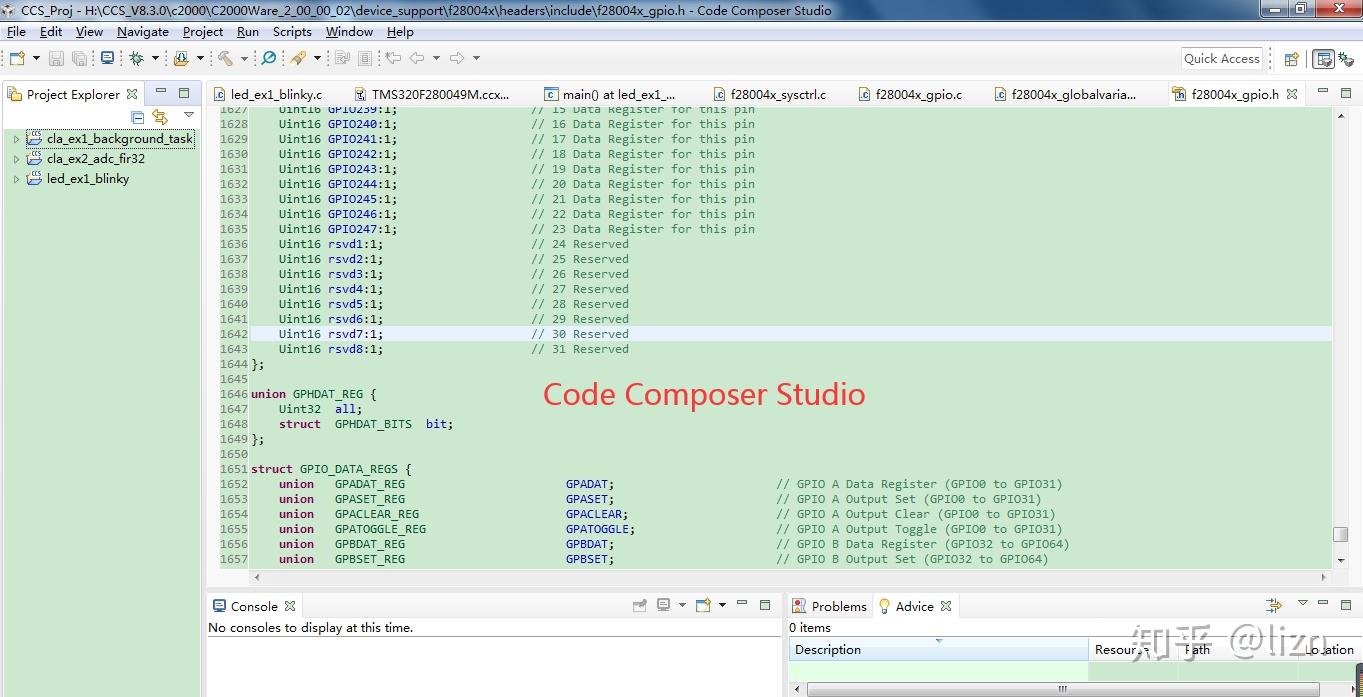Open the Project Explorer view menu
Screen dimensions: 1363x697
pyautogui.click(x=189, y=116)
